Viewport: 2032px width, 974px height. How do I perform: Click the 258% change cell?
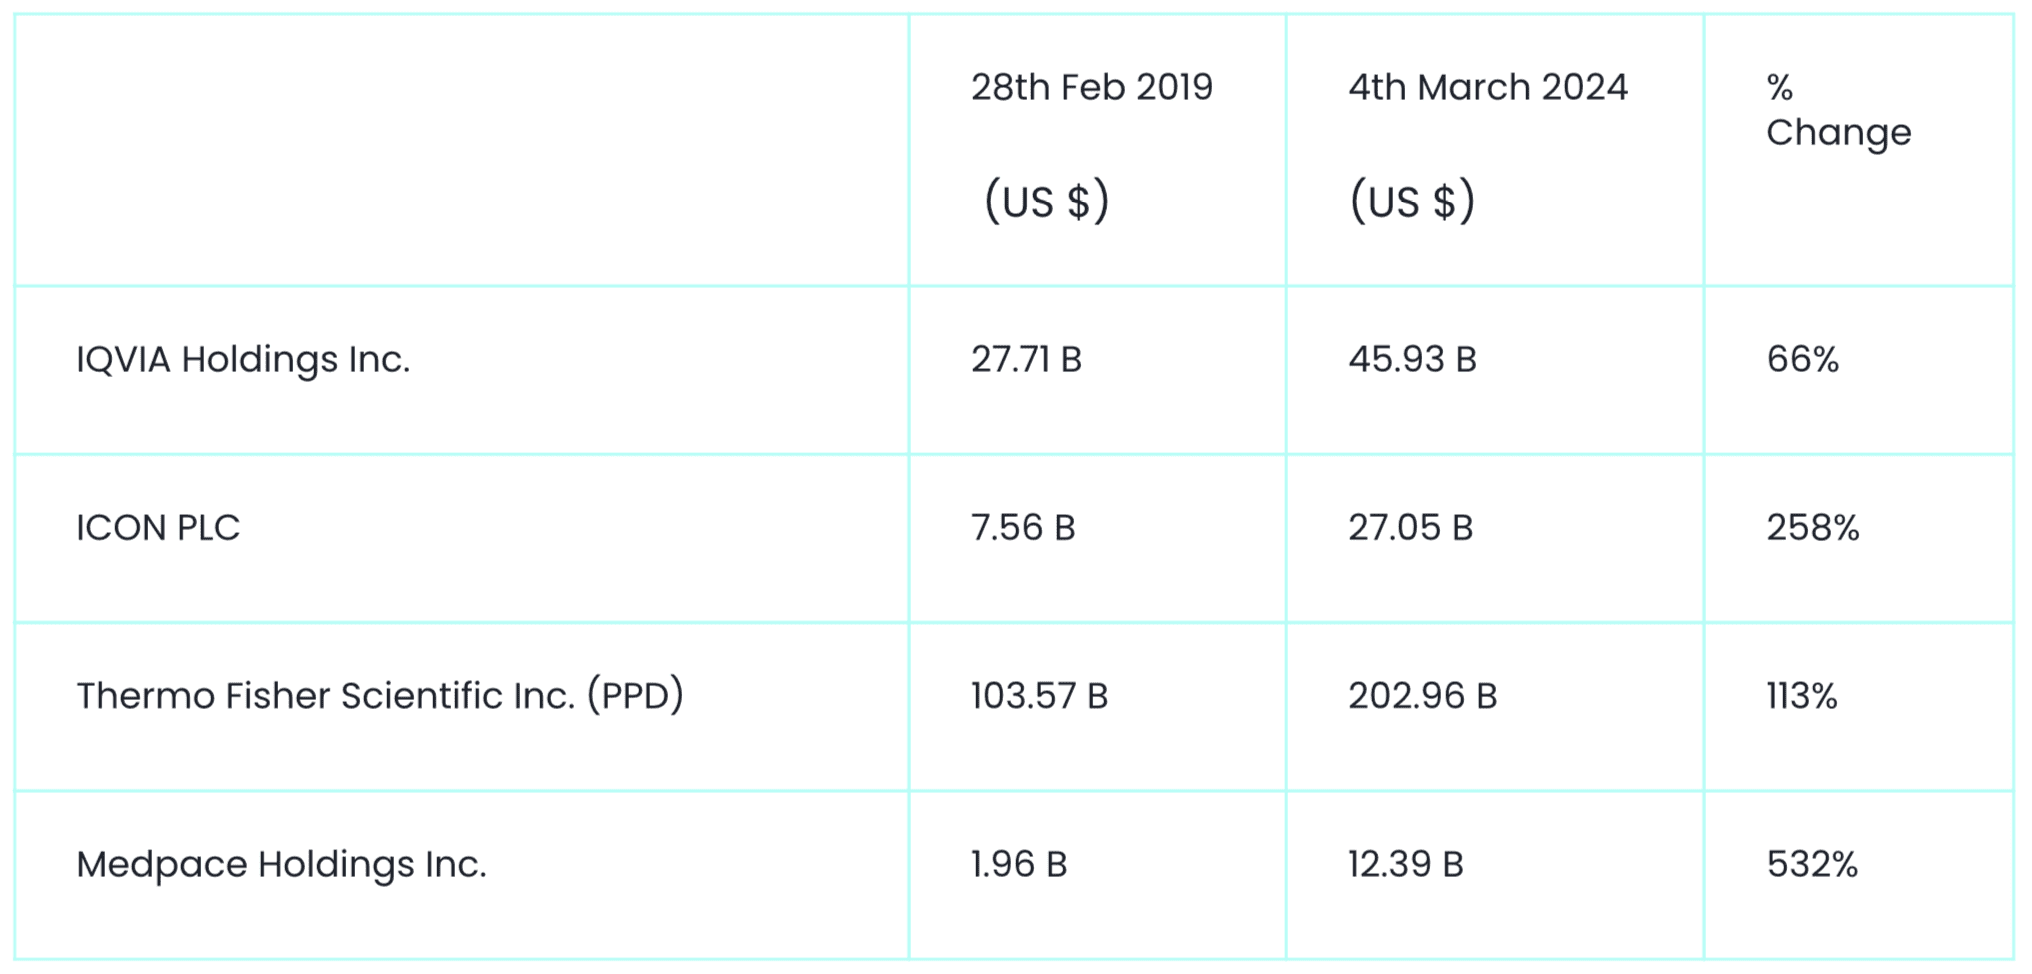click(1812, 528)
